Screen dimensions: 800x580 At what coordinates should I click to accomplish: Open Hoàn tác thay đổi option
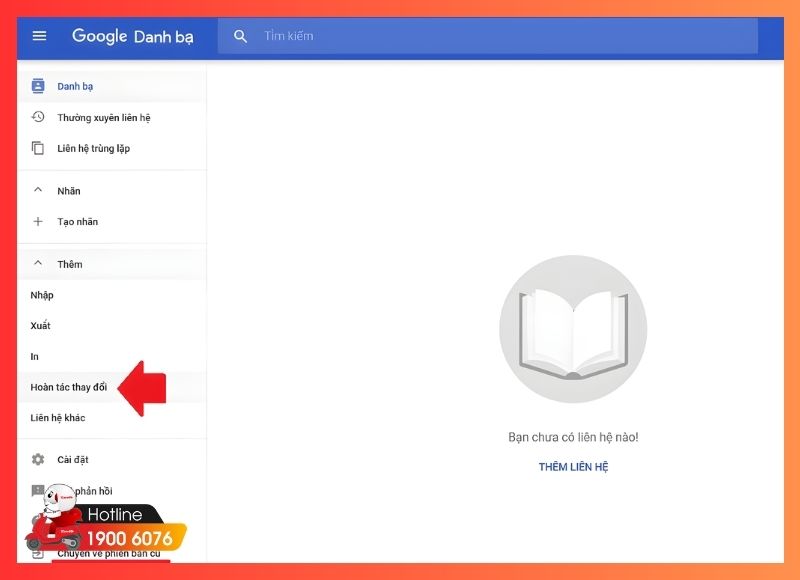(x=68, y=387)
